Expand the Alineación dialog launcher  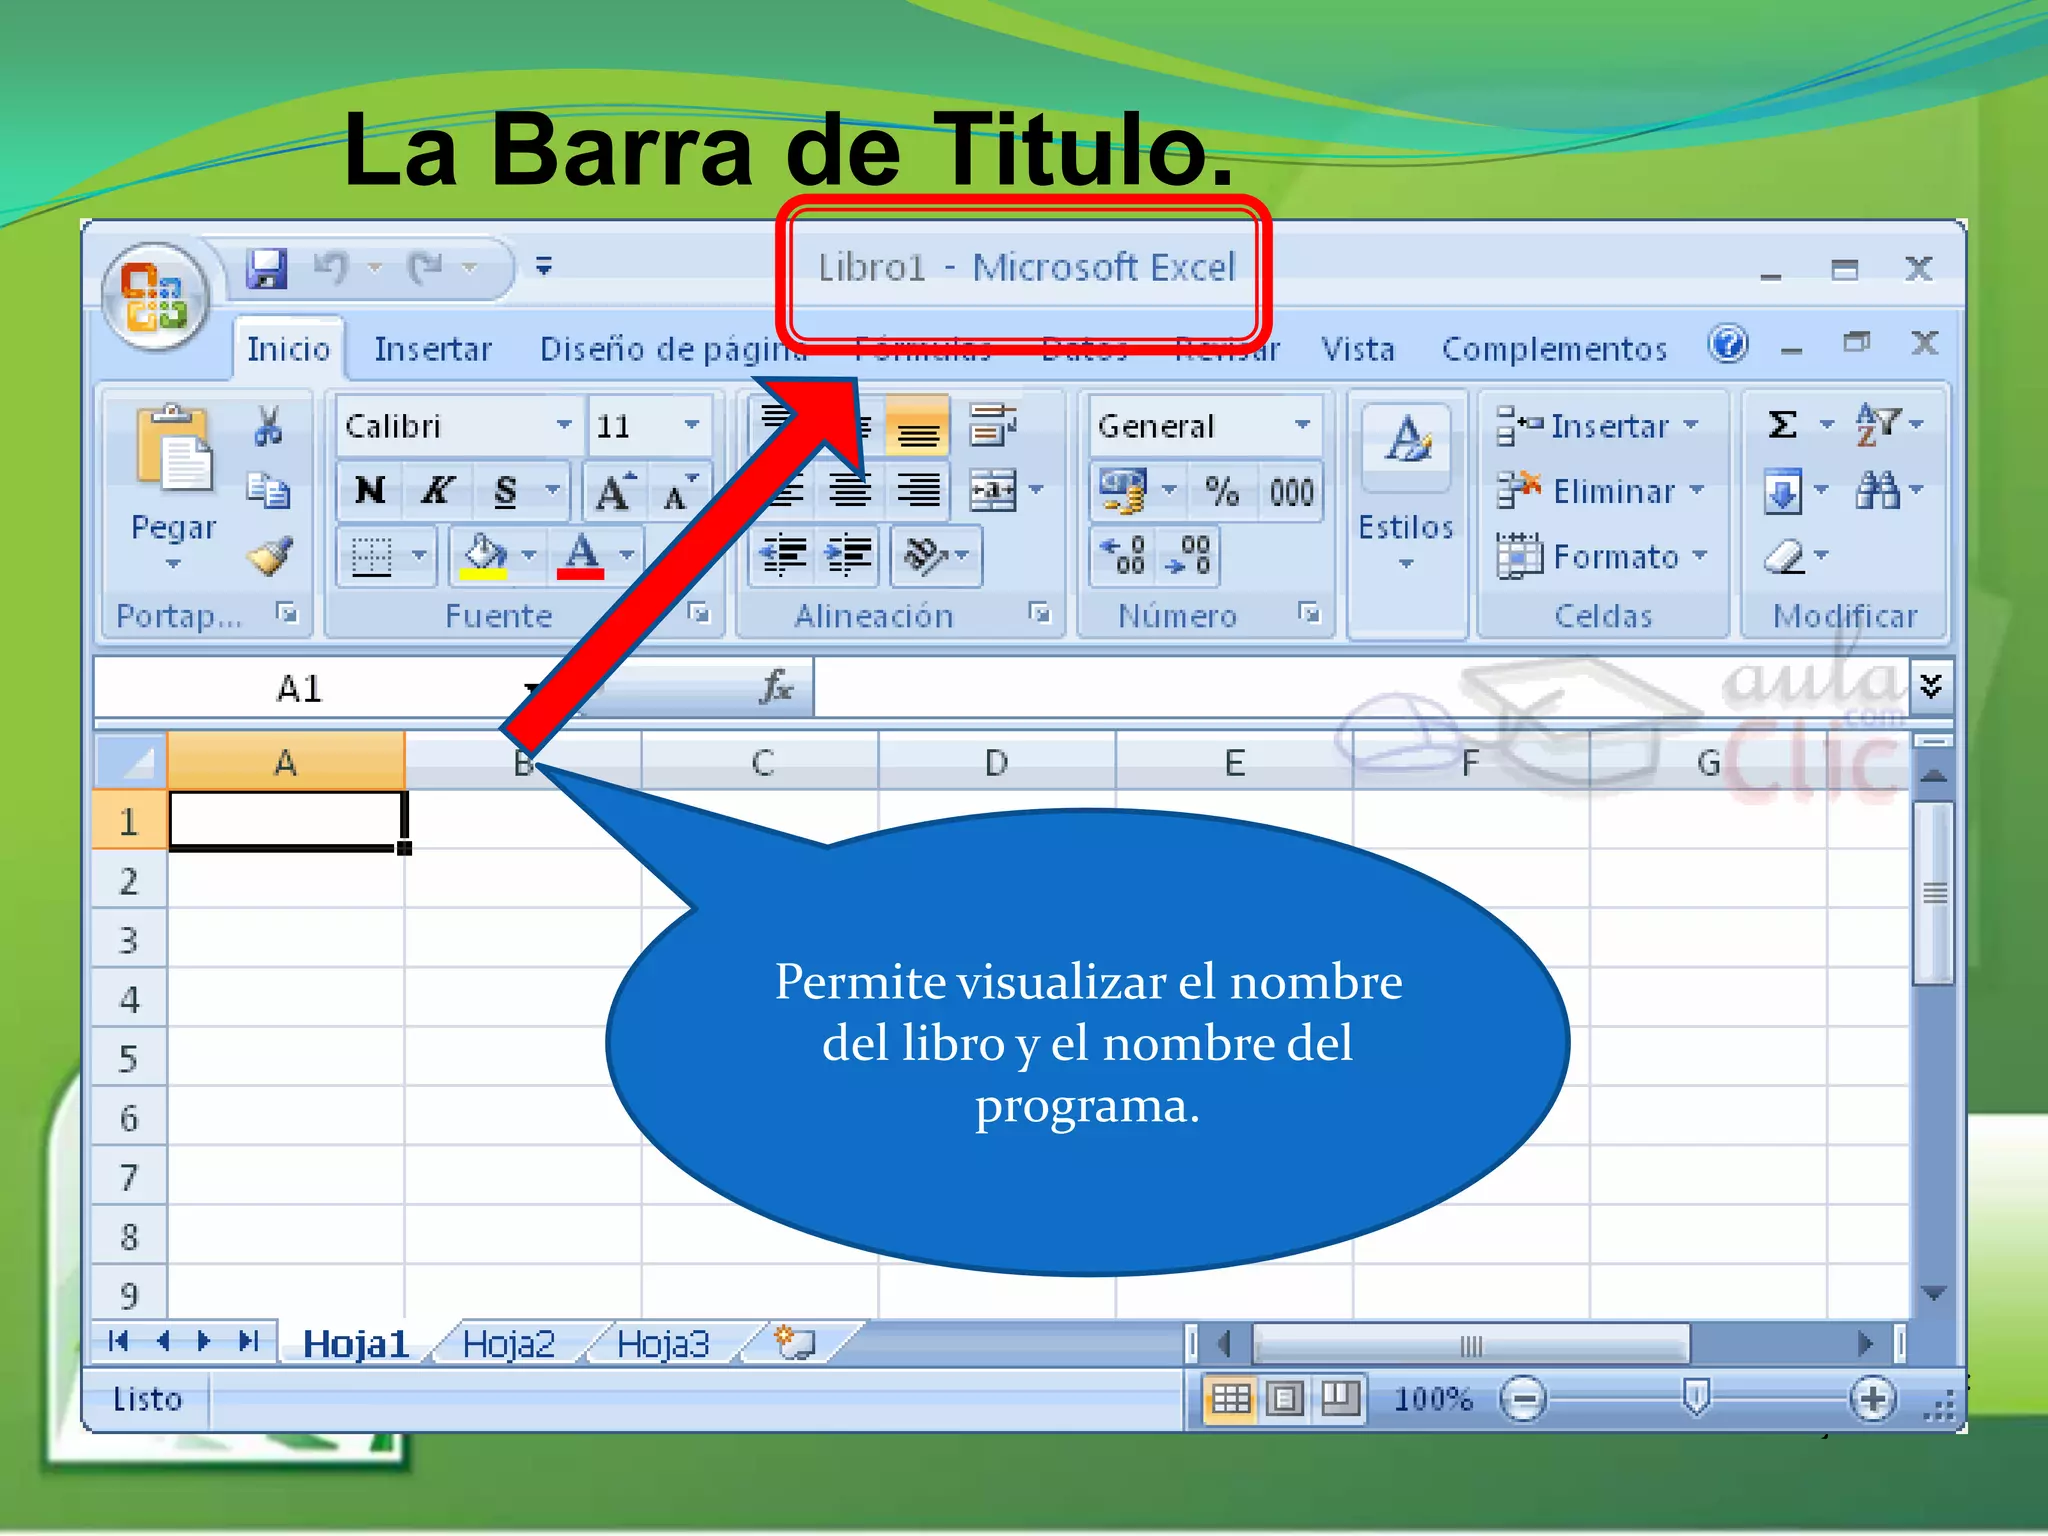point(1040,613)
